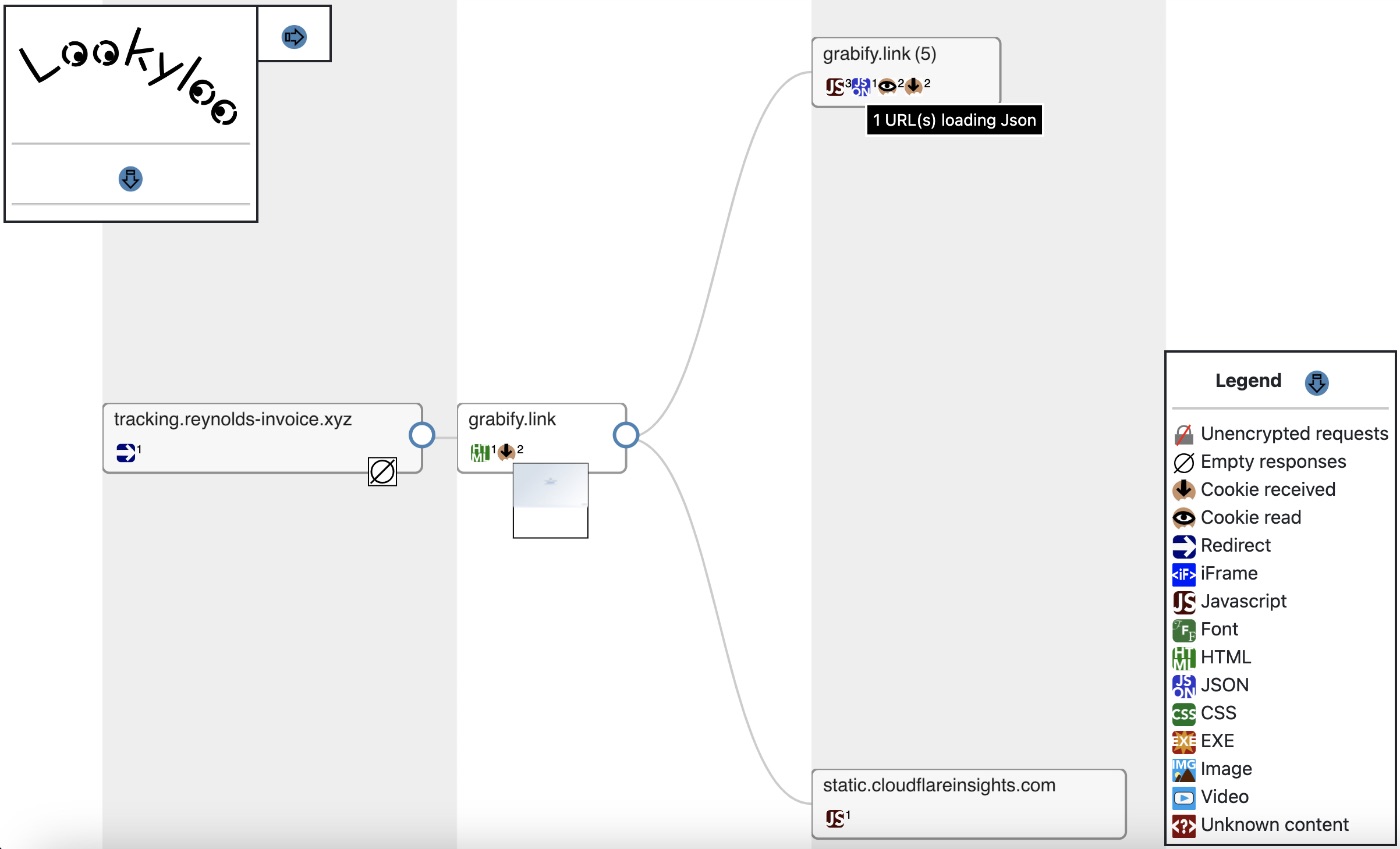Click cookie received icon on grabify.link node

(506, 452)
